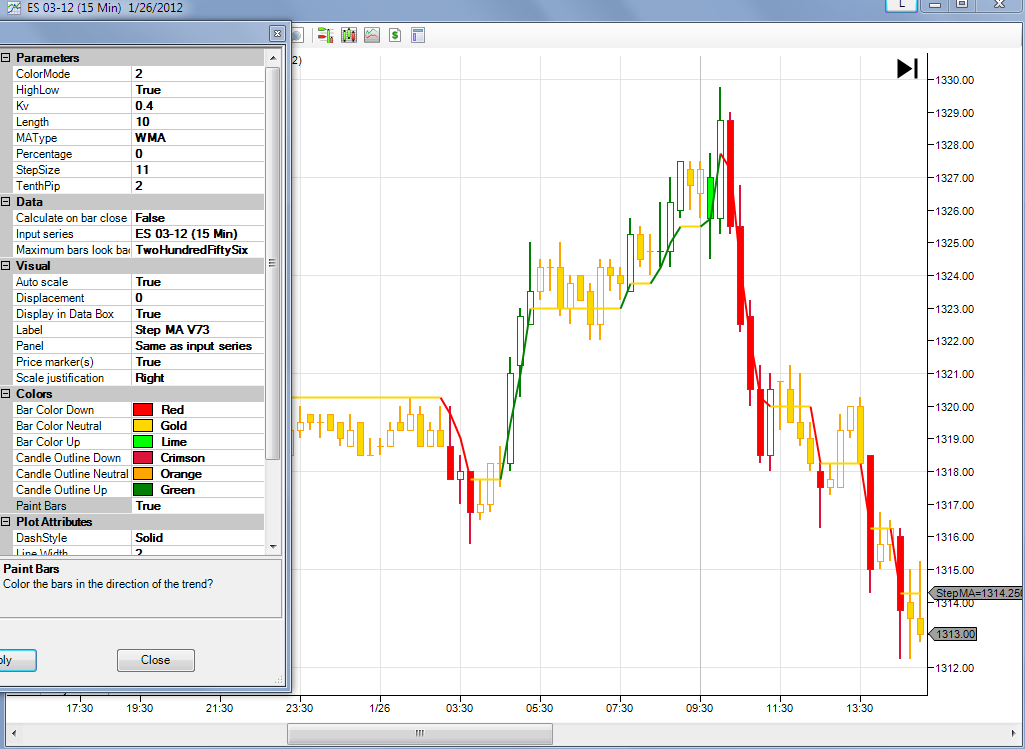Open Chart Trader from red-green arrows icon
Screen dimensions: 1025x749
tap(325, 35)
